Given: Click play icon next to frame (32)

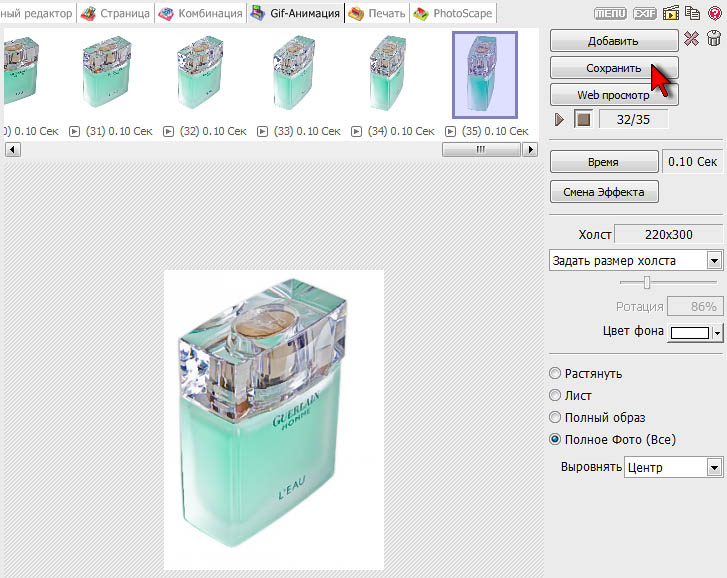Looking at the screenshot, I should click(168, 132).
